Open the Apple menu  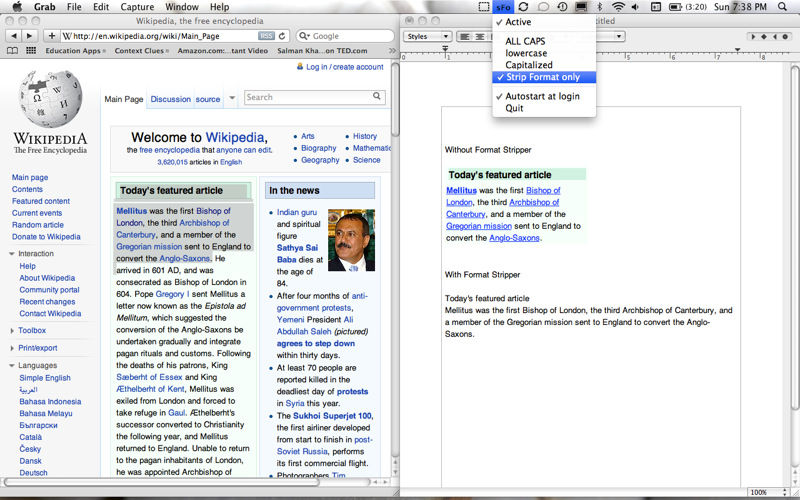point(17,7)
